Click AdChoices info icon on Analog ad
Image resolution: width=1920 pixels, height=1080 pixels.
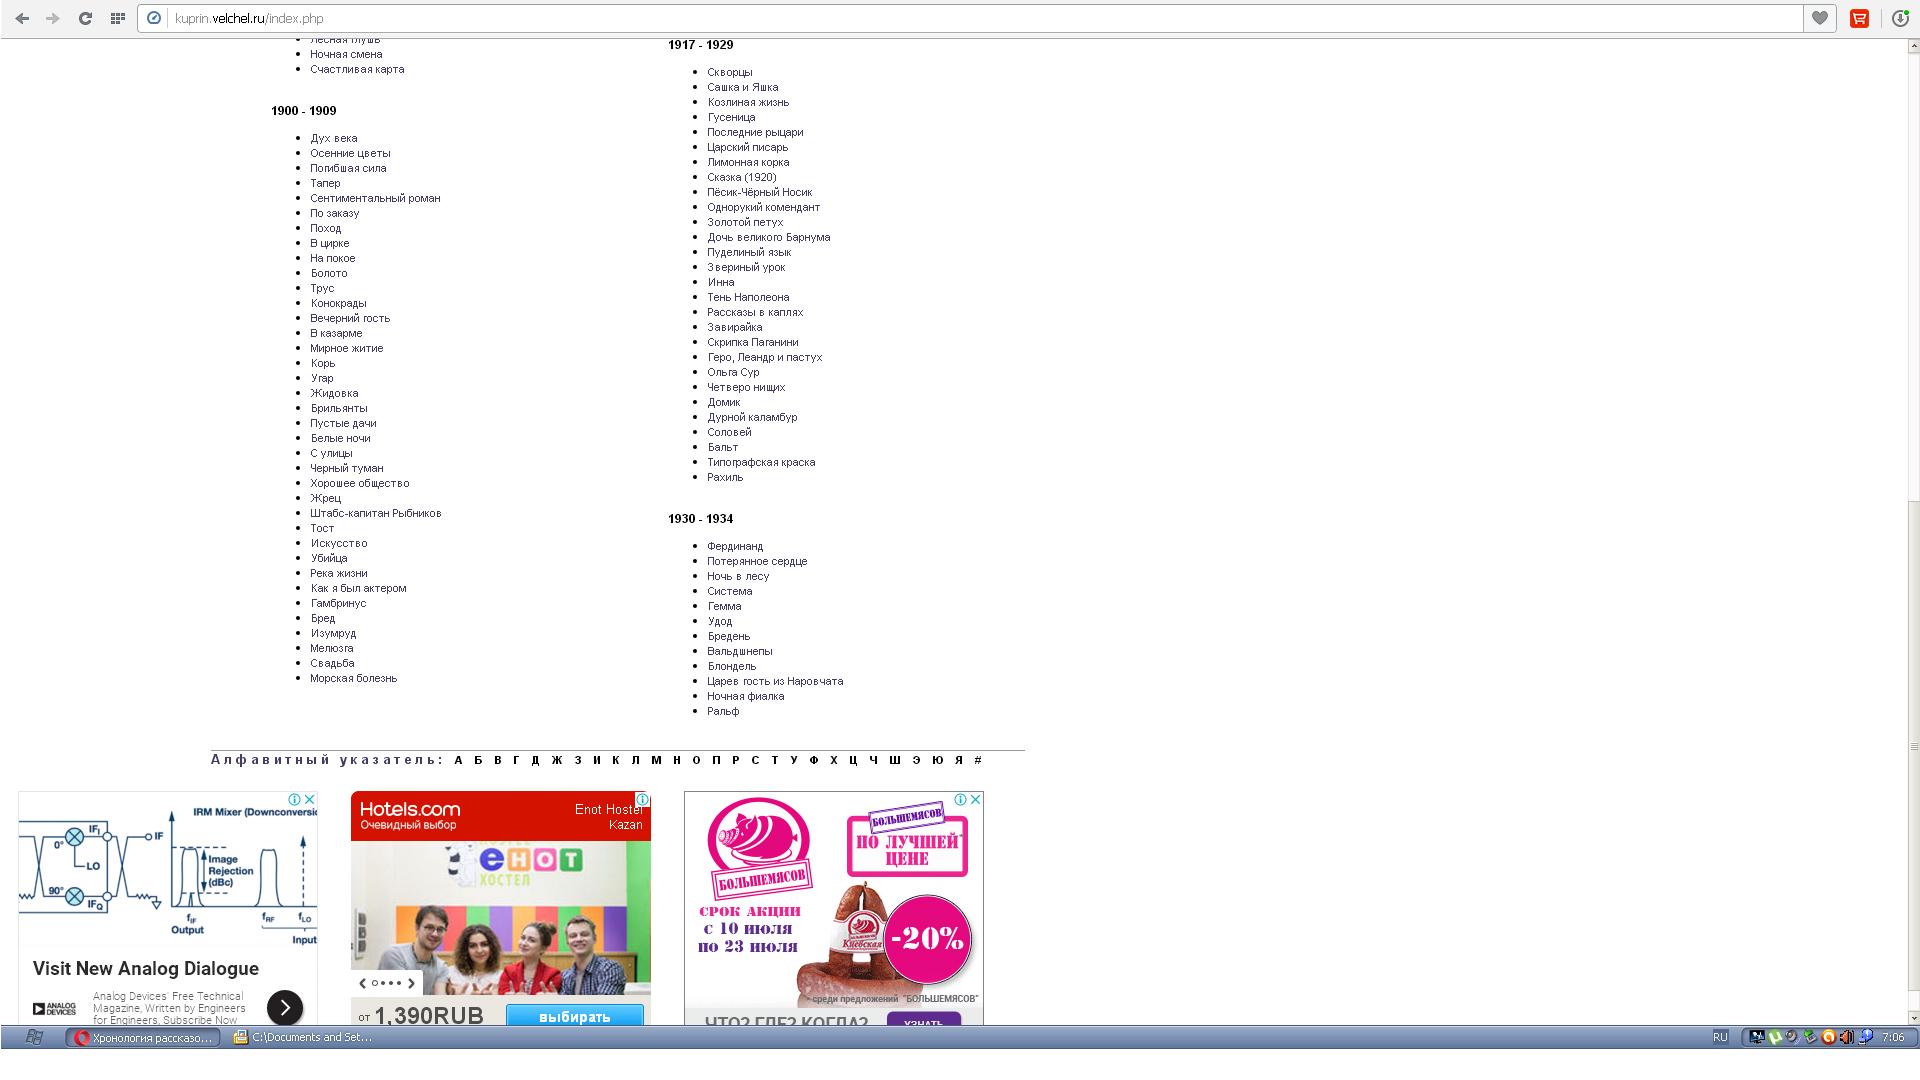(x=295, y=799)
